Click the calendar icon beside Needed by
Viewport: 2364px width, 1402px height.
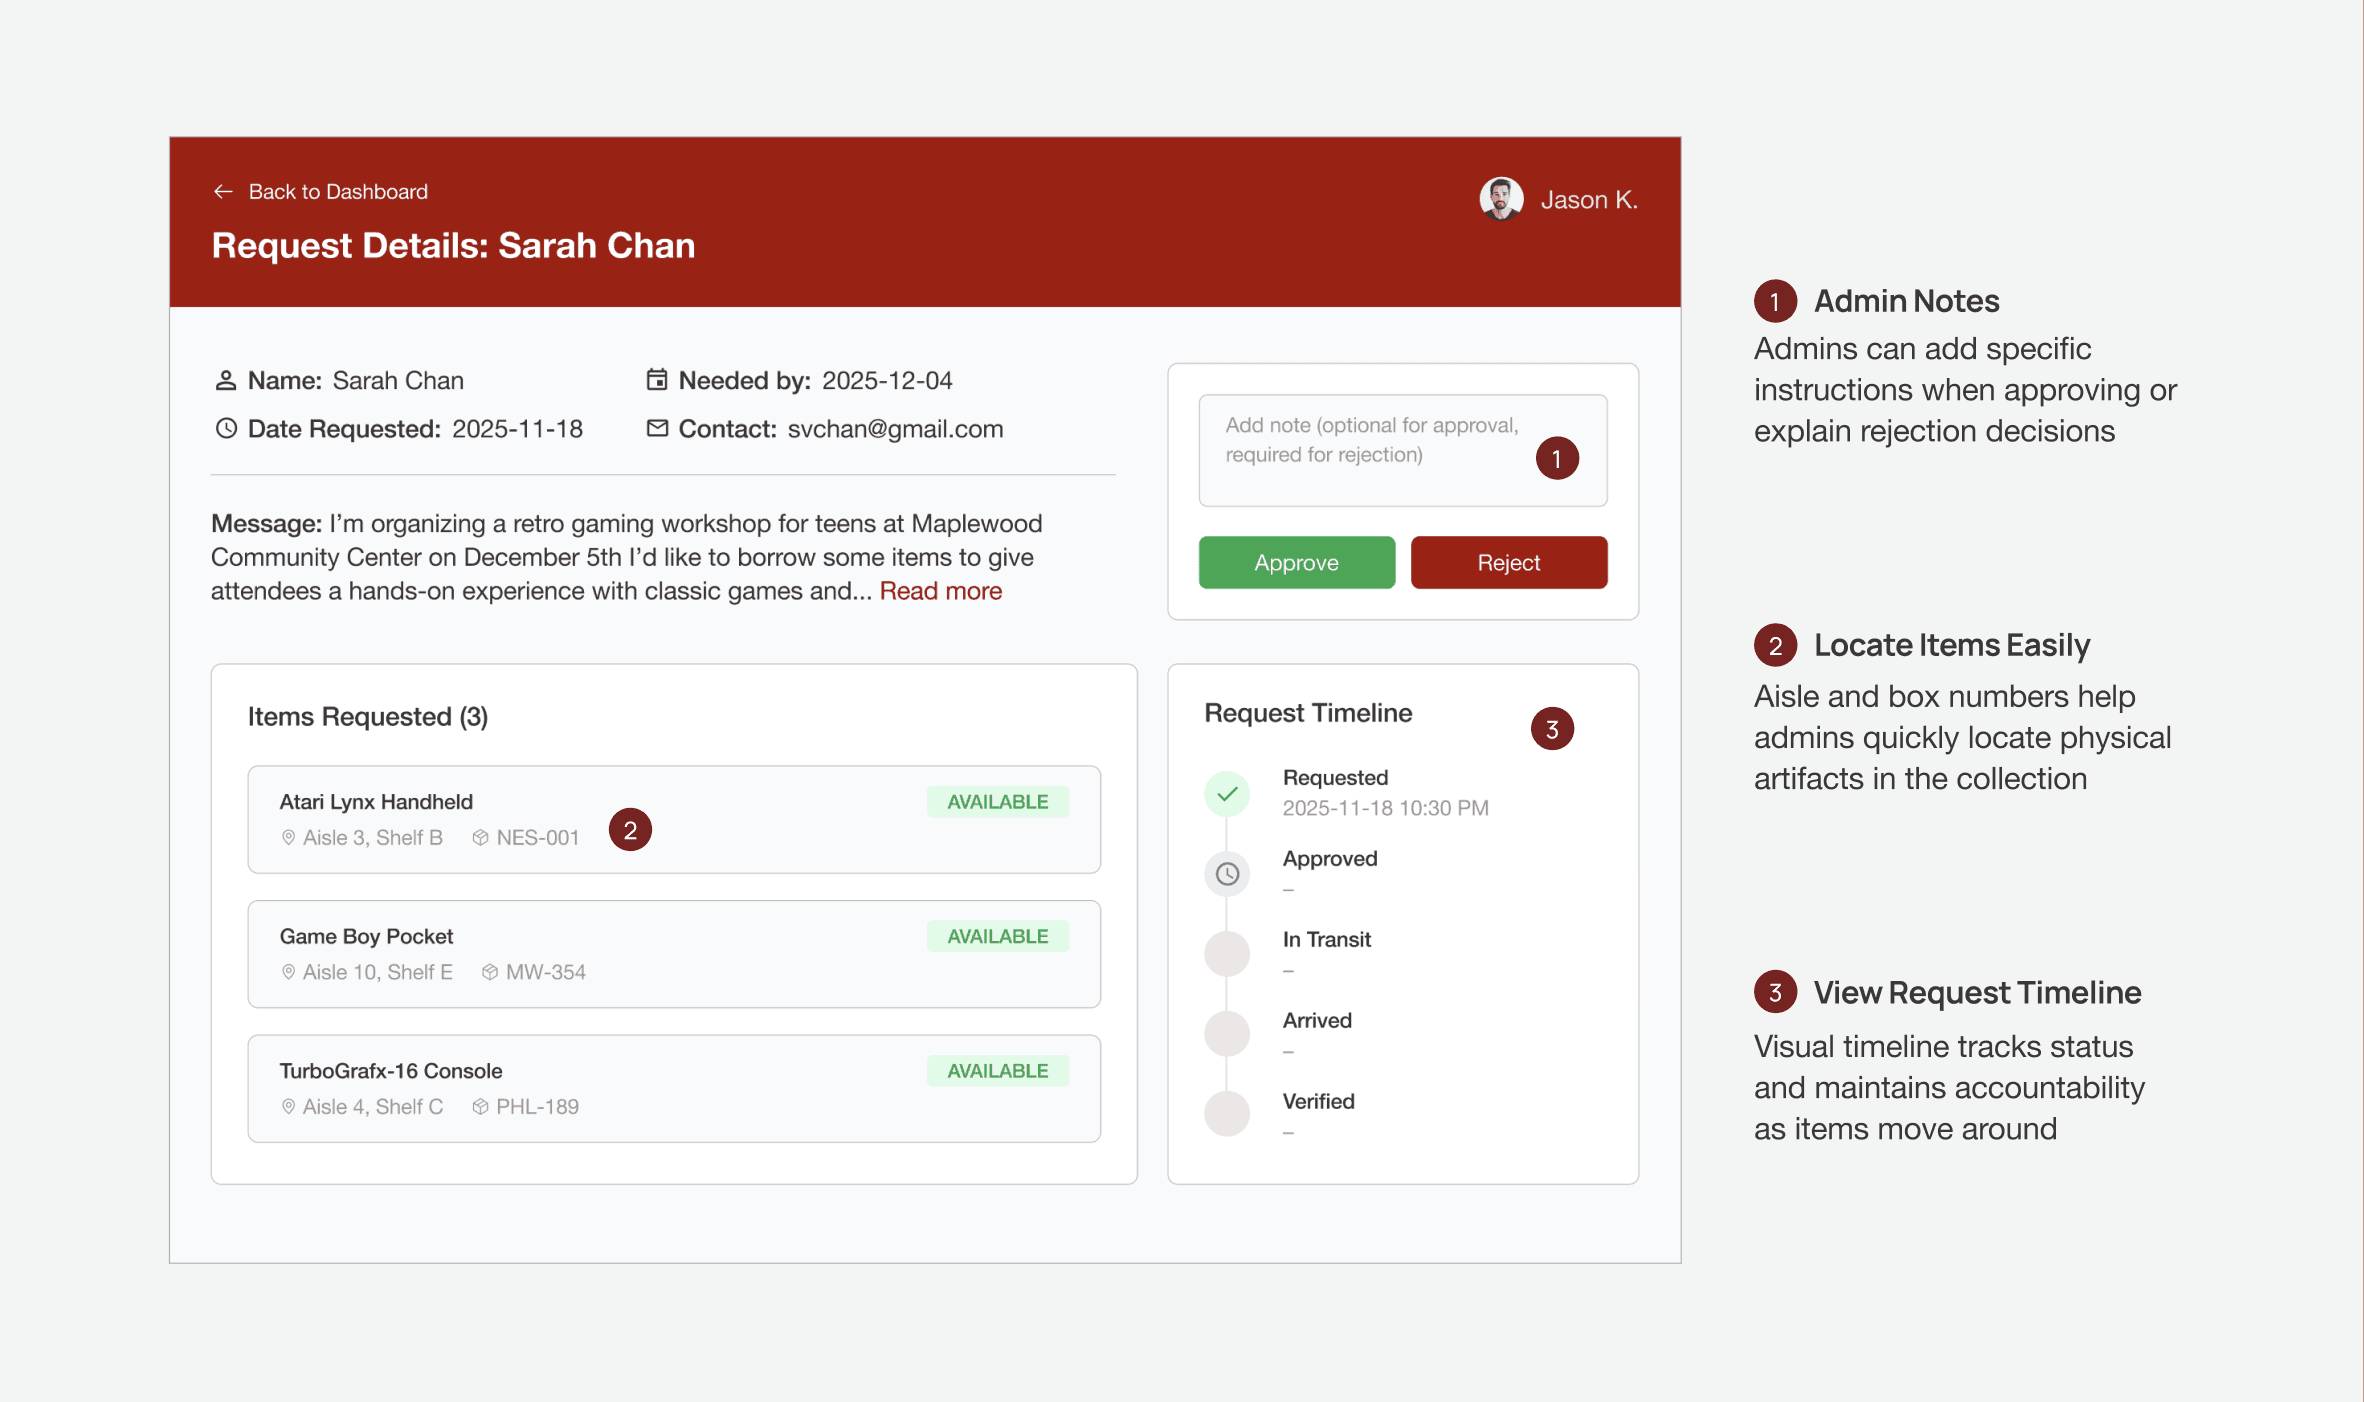[x=657, y=380]
